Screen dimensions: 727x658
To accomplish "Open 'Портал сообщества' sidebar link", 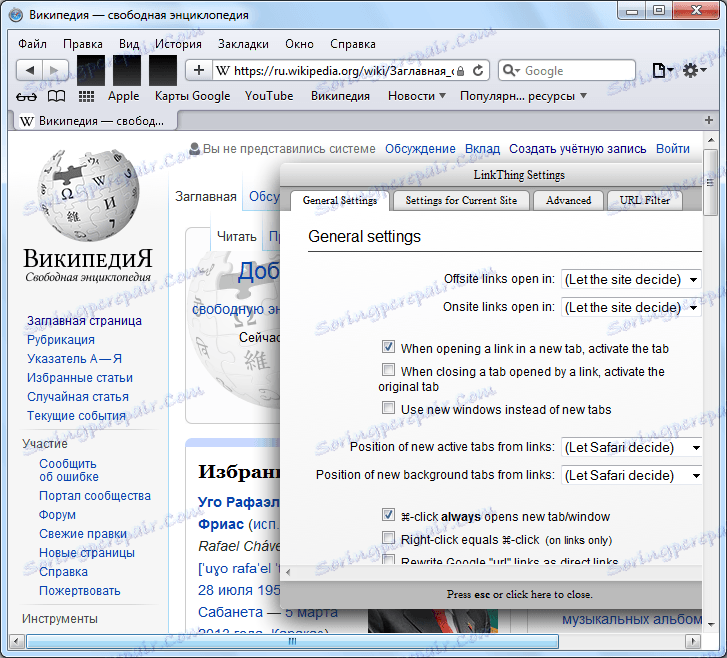I will [x=95, y=496].
